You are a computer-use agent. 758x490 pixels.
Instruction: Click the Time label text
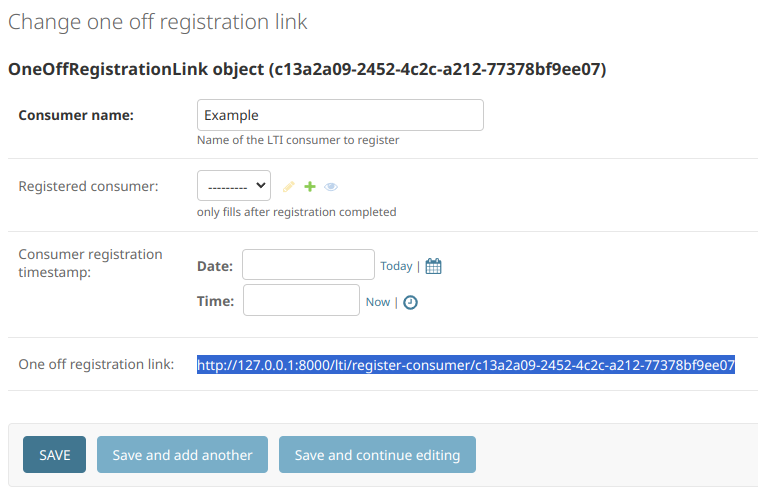pos(216,301)
